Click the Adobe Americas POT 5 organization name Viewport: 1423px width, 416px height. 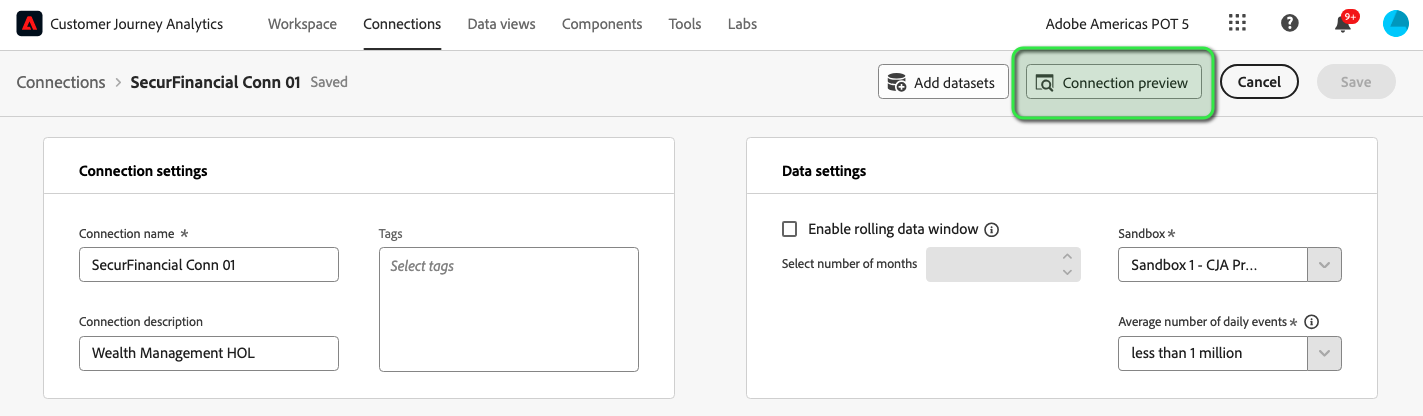(x=1117, y=24)
